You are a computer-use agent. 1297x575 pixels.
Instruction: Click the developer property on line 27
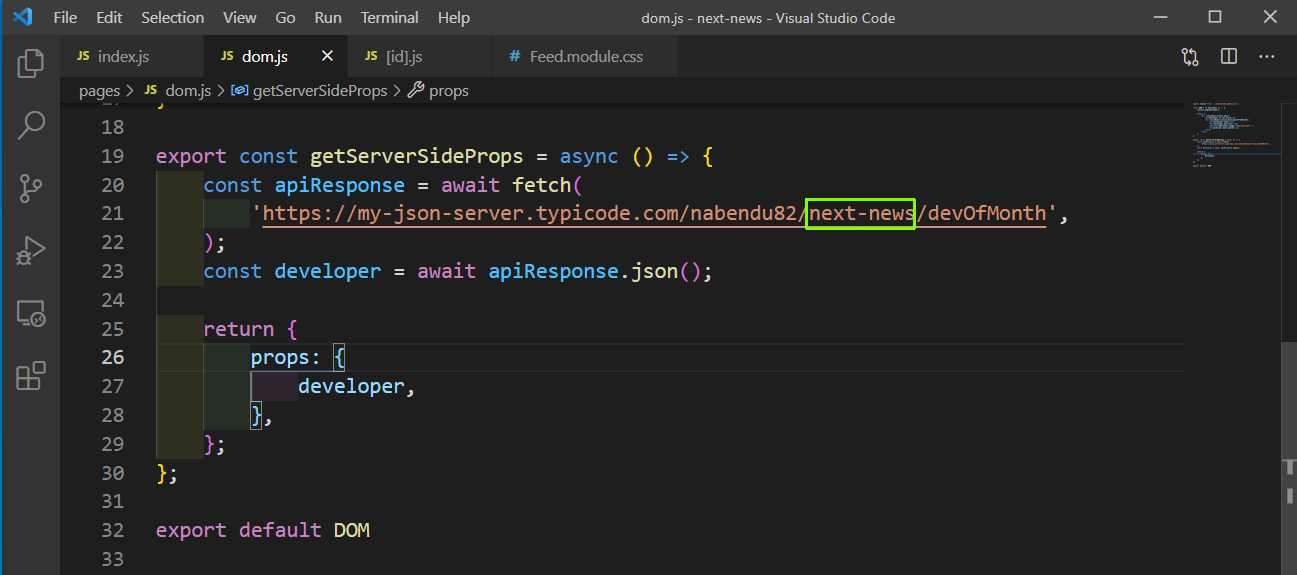[x=351, y=387]
